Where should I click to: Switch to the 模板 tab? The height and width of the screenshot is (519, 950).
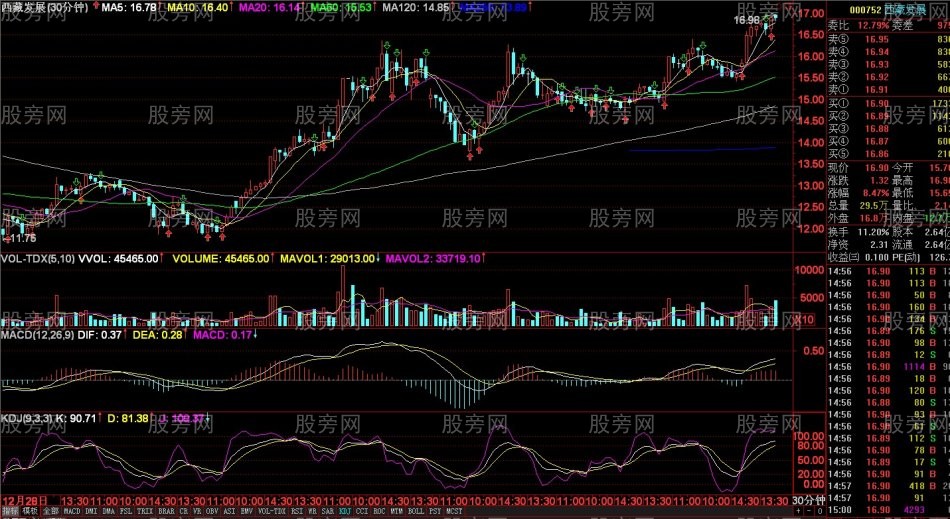point(30,511)
